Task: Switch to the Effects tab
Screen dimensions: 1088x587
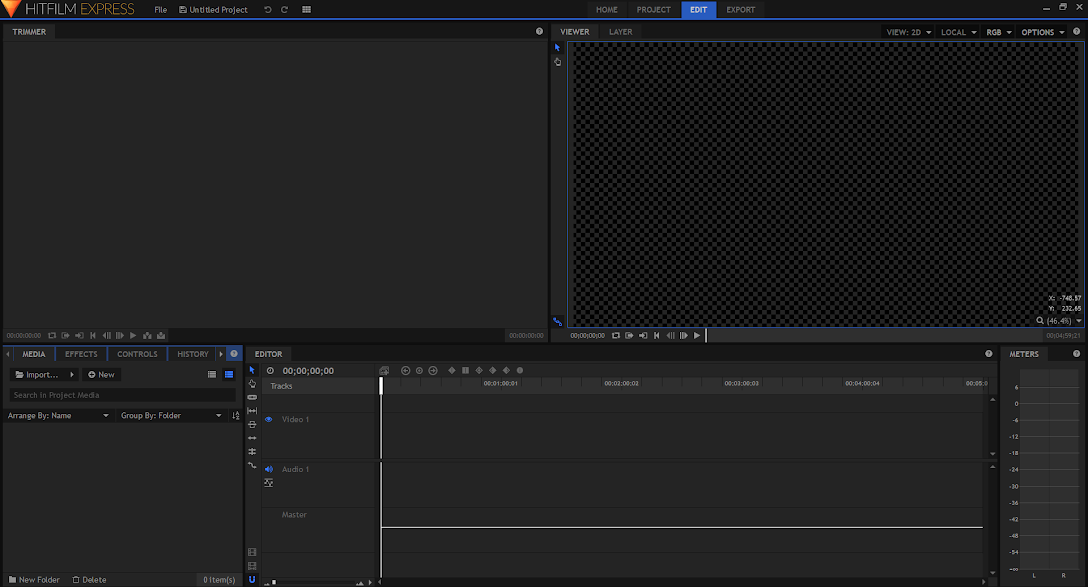Action: (x=81, y=354)
